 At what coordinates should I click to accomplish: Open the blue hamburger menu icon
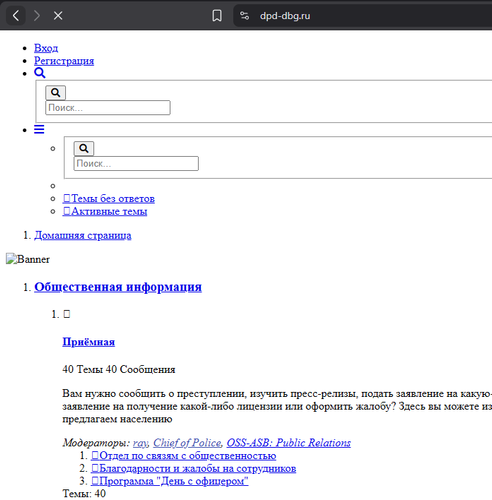(x=39, y=129)
